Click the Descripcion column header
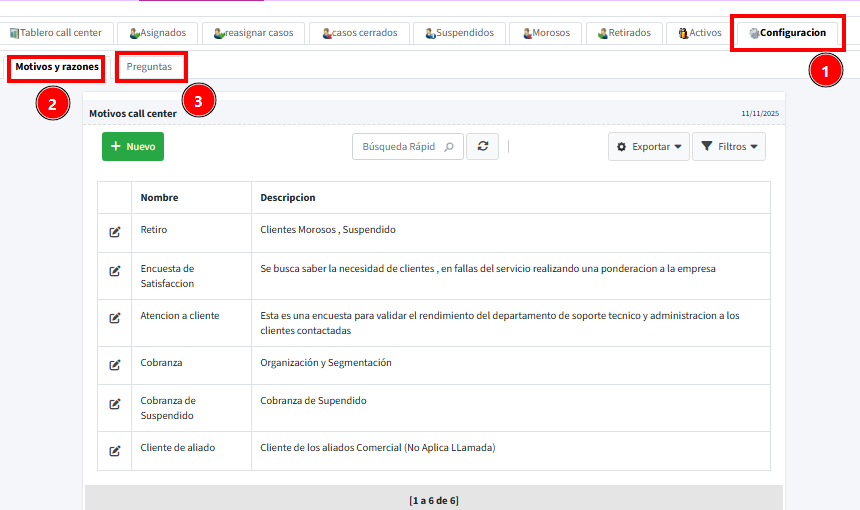 click(x=288, y=198)
